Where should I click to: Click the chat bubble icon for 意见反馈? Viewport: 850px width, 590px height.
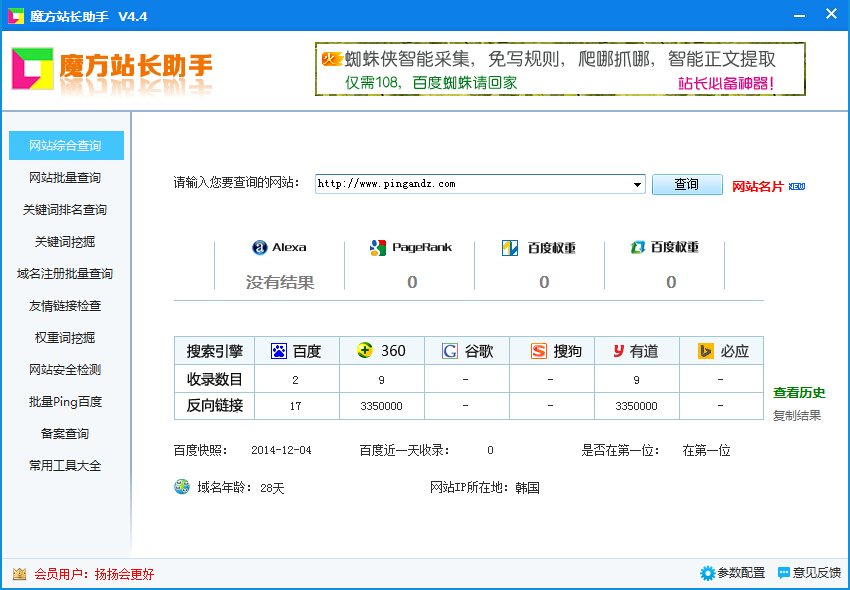click(783, 573)
